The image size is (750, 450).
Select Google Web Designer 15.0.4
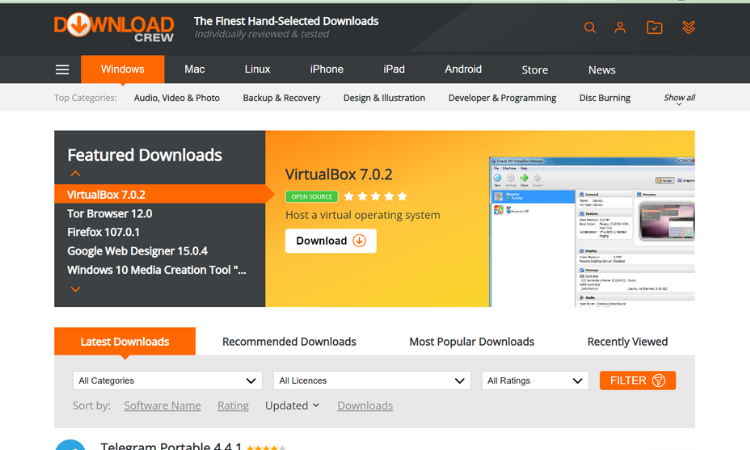tap(137, 251)
